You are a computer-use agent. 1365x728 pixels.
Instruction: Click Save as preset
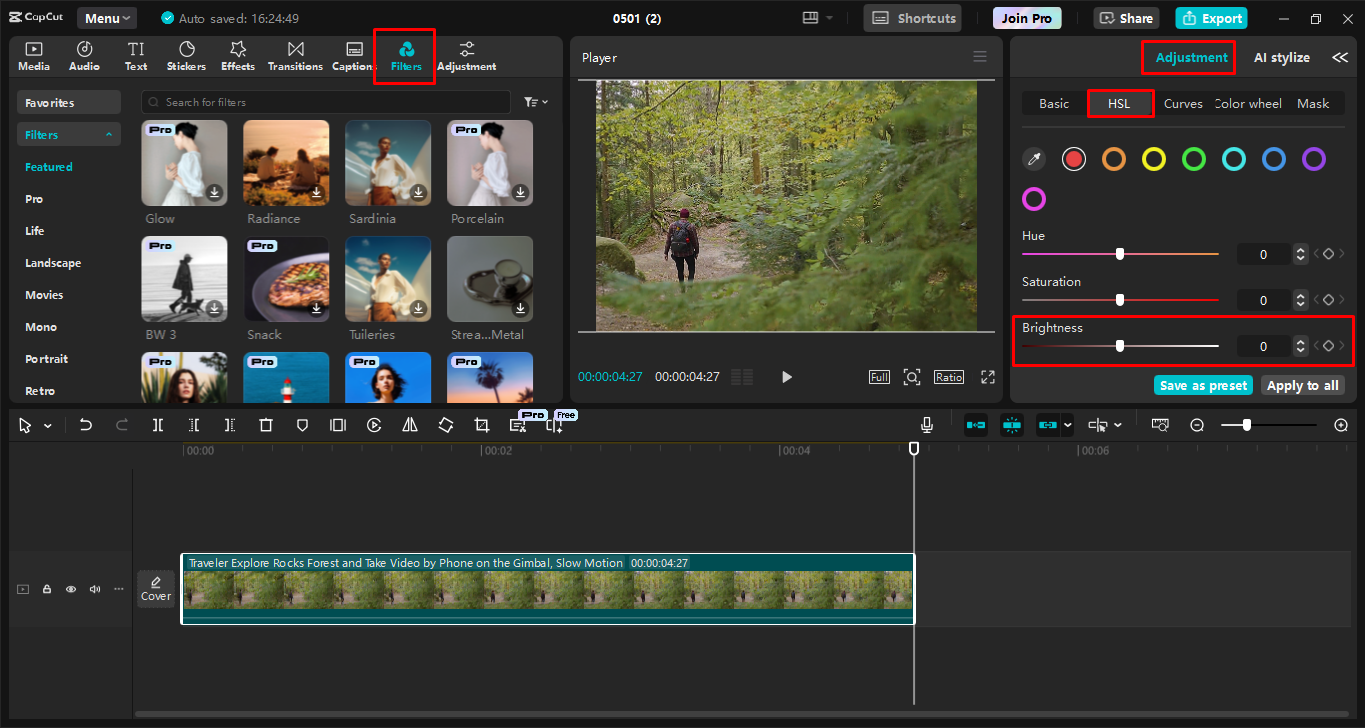coord(1203,385)
